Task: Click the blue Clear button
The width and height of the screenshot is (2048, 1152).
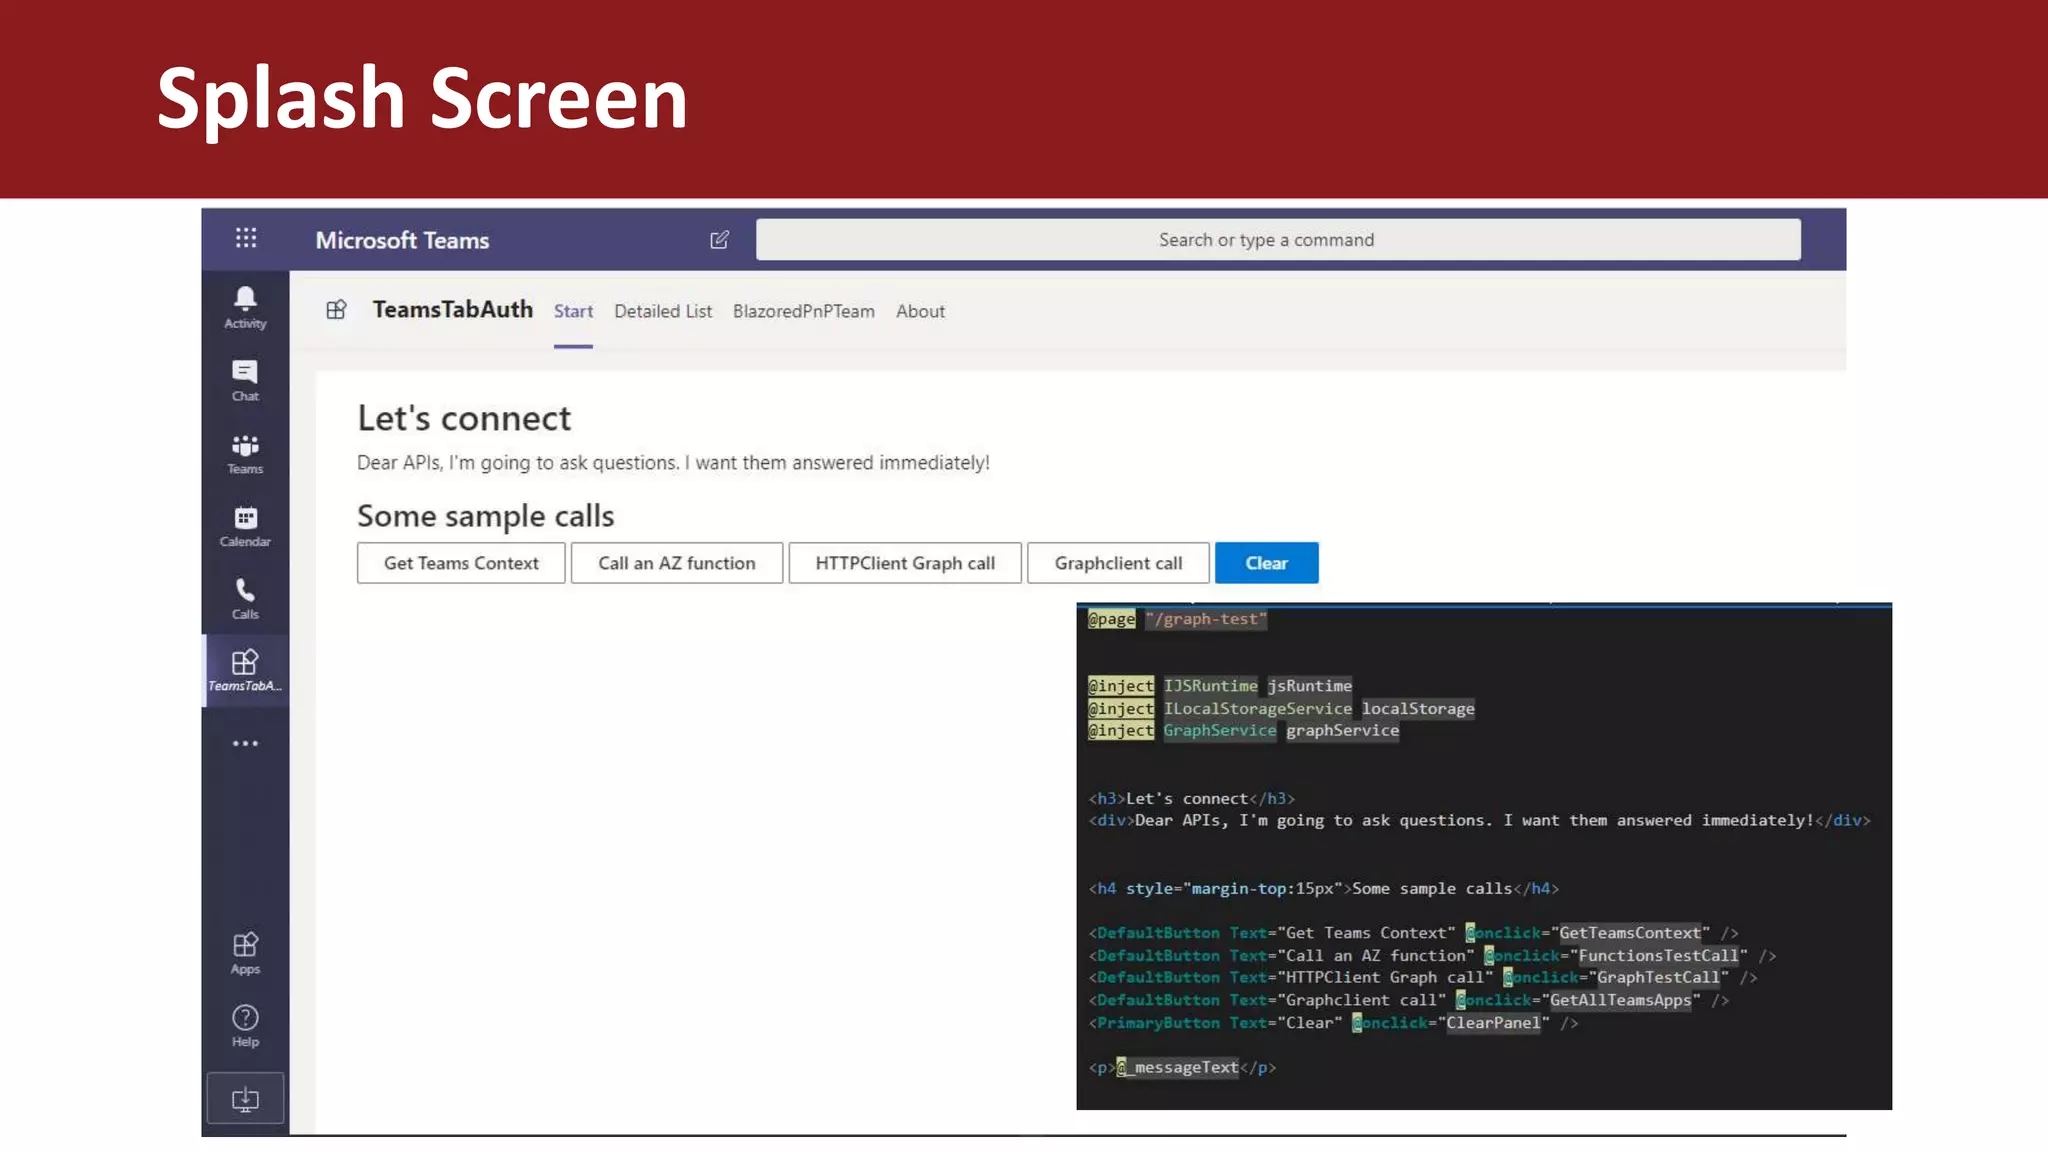Action: point(1266,563)
